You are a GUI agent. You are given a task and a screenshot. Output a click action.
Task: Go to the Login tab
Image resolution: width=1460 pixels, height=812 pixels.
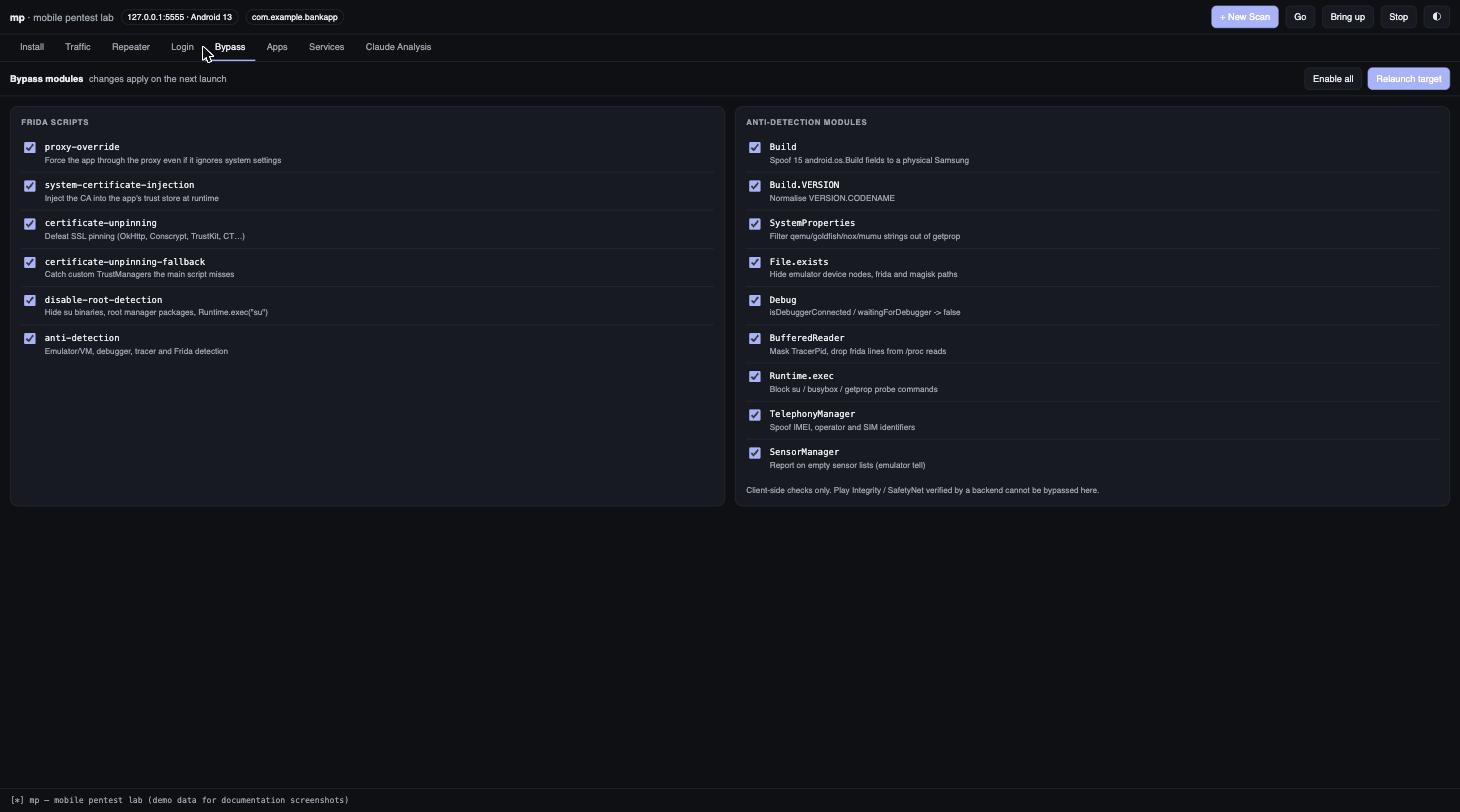coord(182,47)
